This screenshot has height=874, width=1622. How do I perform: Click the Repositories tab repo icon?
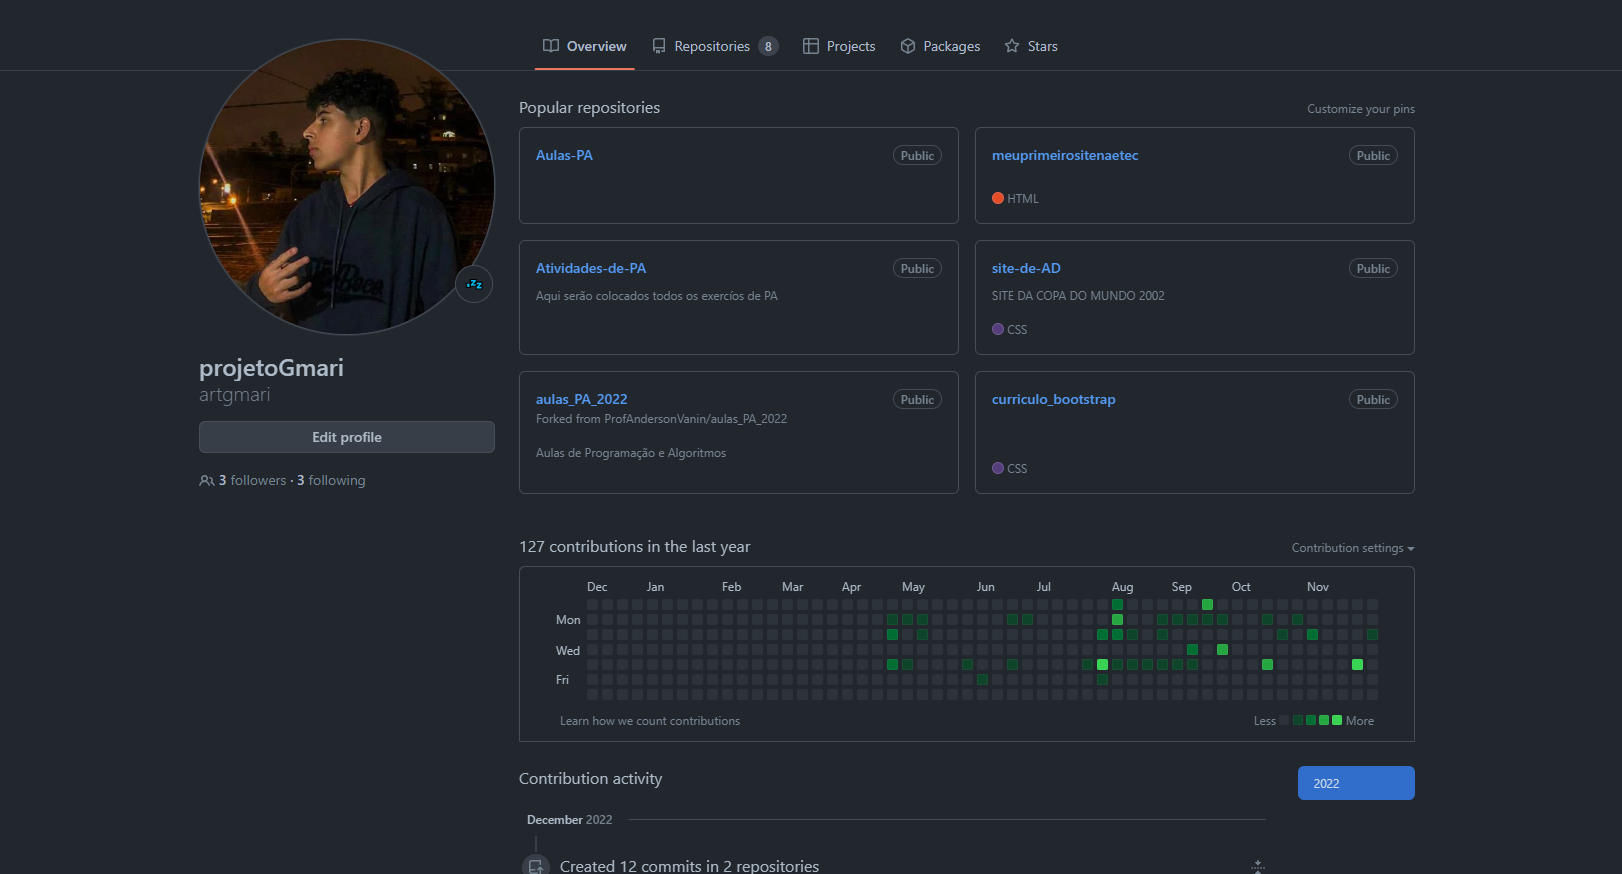[x=659, y=46]
